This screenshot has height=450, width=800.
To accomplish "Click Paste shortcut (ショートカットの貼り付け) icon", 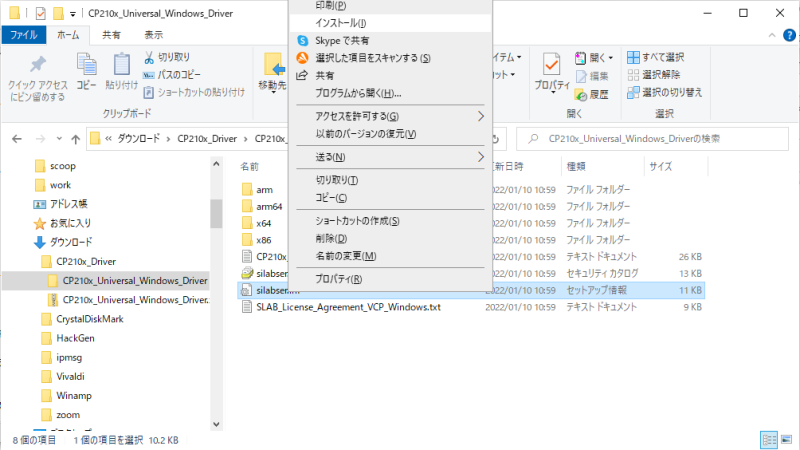I will [148, 92].
